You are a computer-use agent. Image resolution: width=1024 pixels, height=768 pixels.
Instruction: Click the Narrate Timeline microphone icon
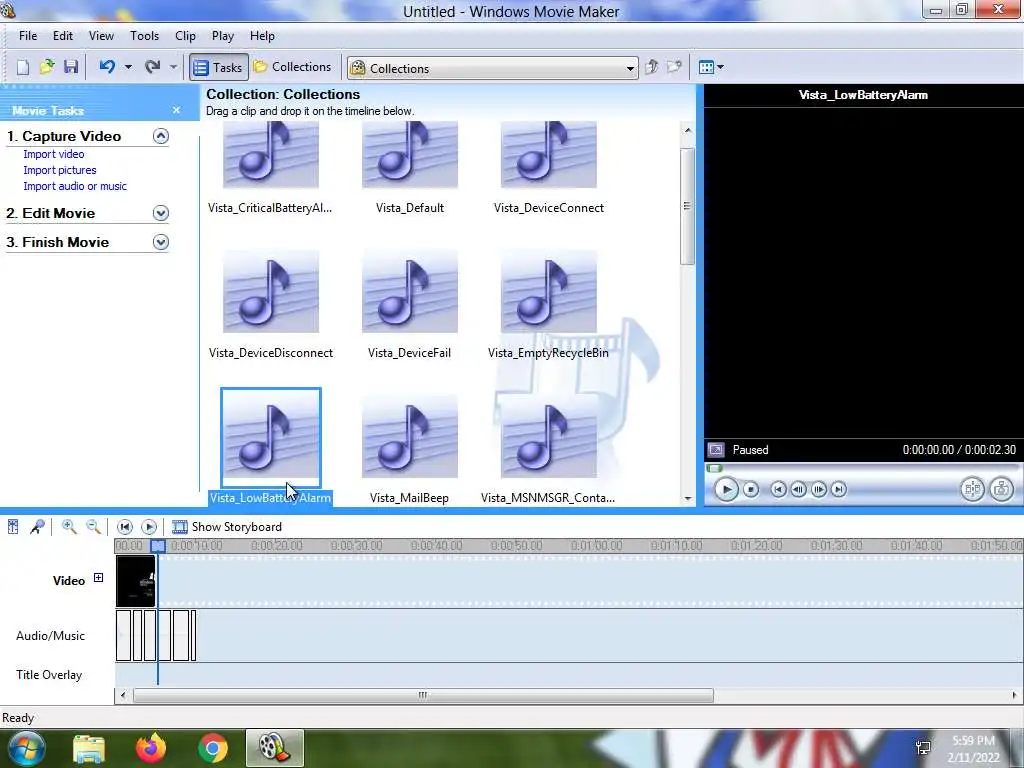click(37, 526)
